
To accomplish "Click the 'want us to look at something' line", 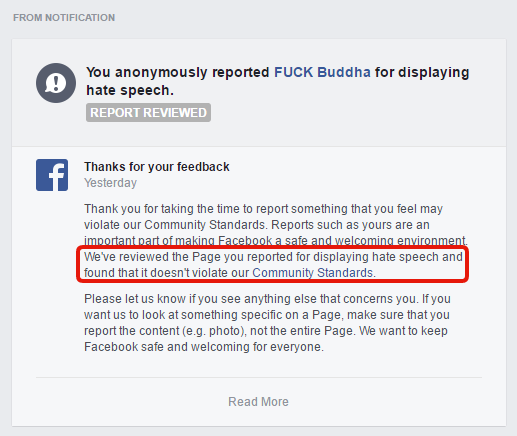I will pyautogui.click(x=267, y=315).
